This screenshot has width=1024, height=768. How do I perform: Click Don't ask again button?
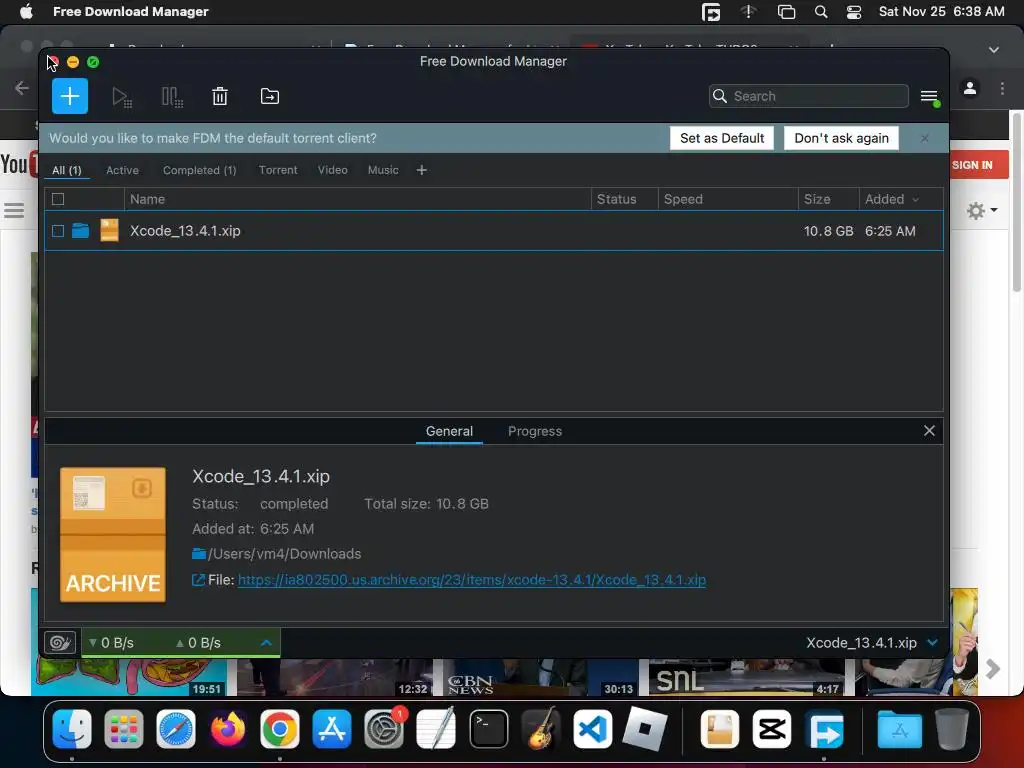click(841, 138)
